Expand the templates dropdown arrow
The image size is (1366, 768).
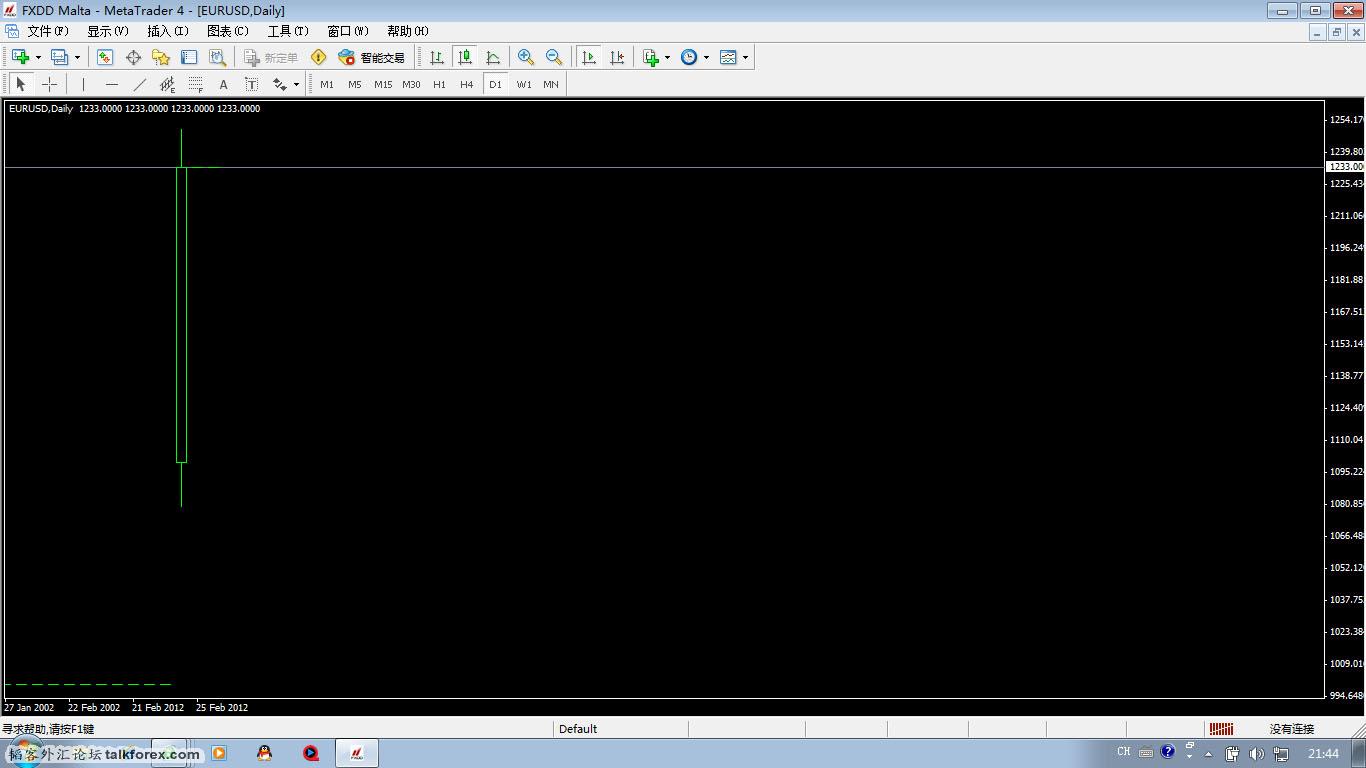[x=745, y=57]
